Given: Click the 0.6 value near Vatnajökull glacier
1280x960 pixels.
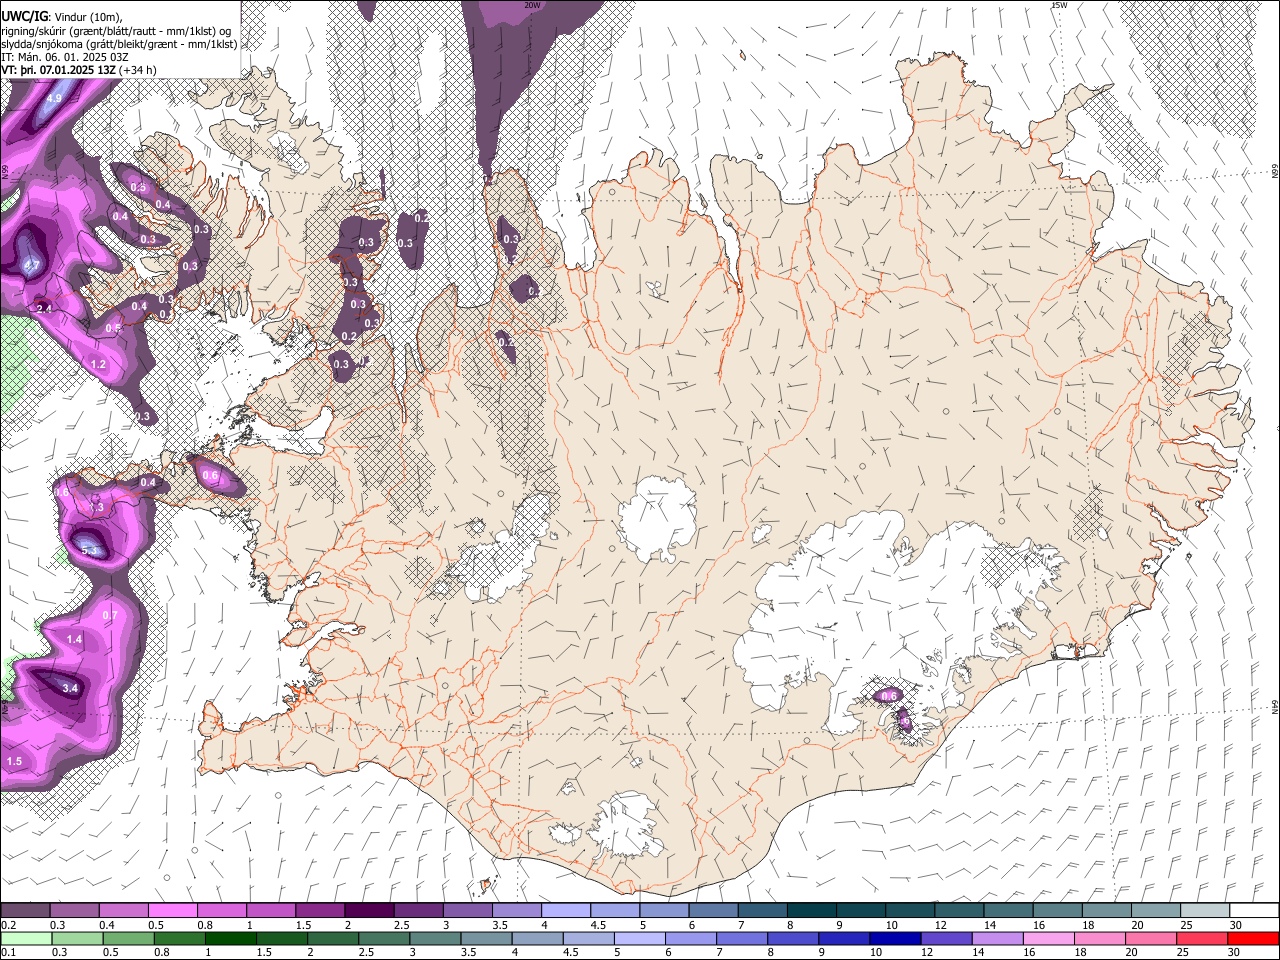Looking at the screenshot, I should tap(888, 695).
